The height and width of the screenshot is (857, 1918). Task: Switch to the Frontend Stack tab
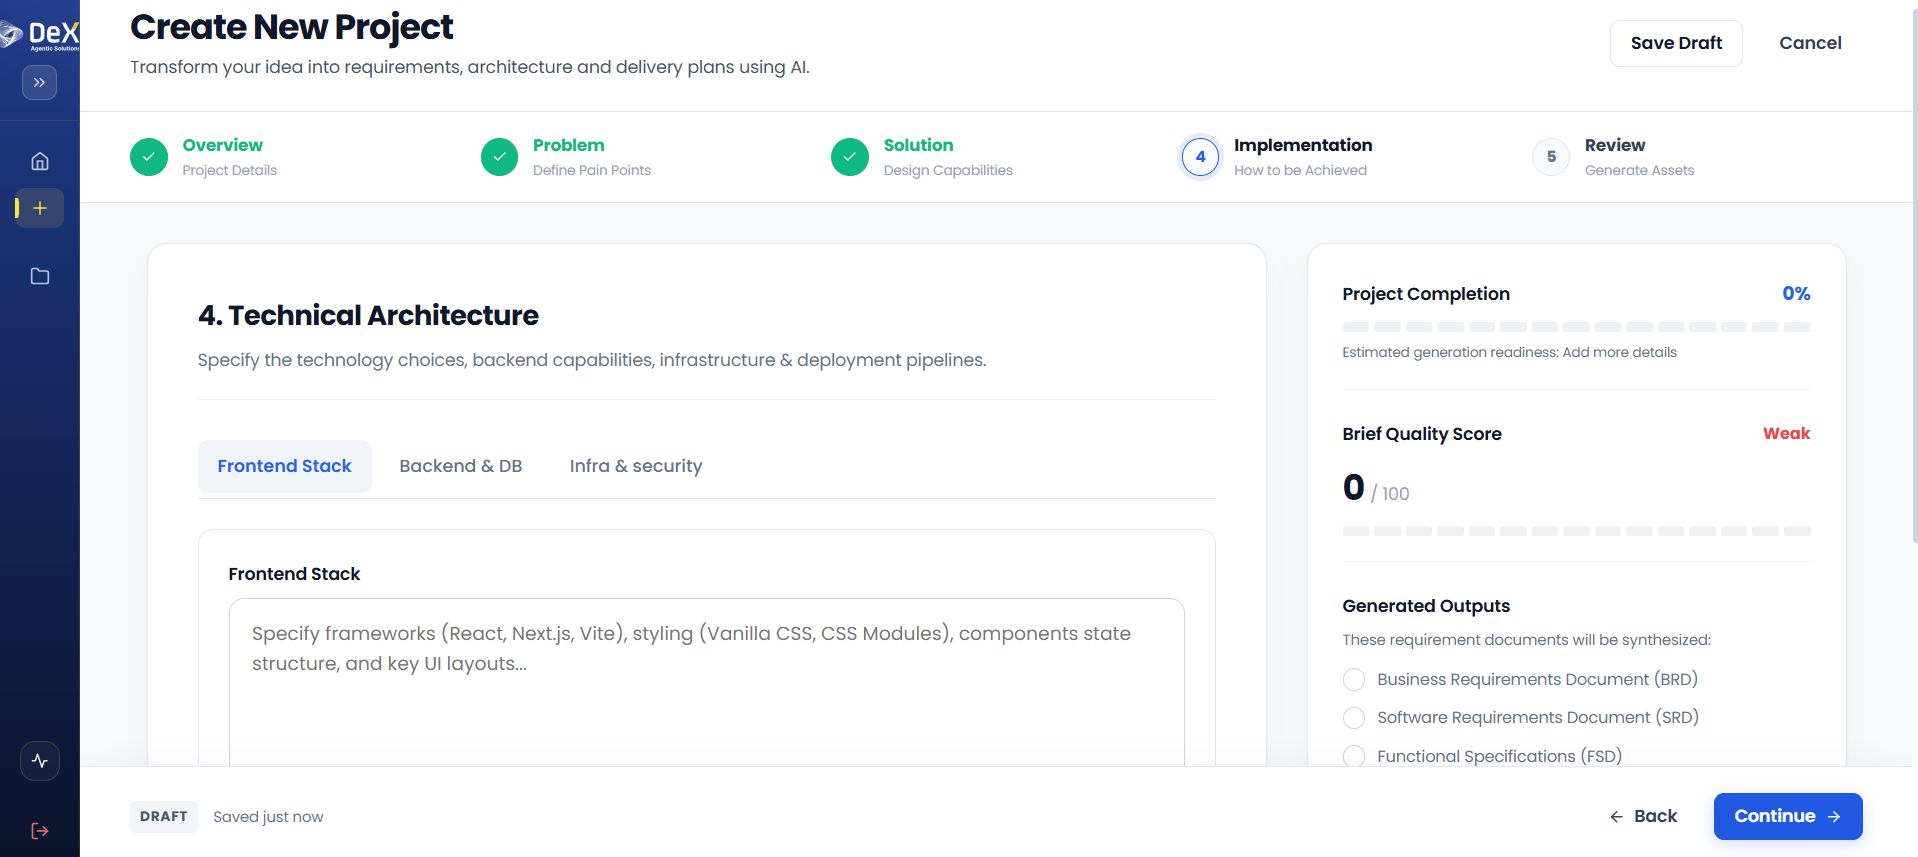tap(285, 466)
